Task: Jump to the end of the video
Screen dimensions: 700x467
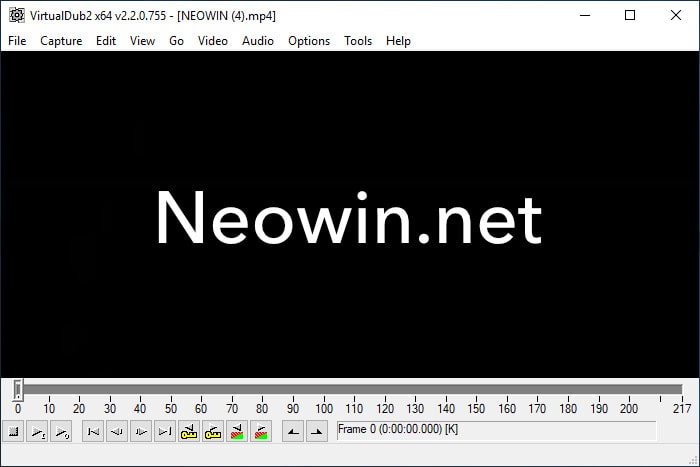Action: tap(165, 431)
